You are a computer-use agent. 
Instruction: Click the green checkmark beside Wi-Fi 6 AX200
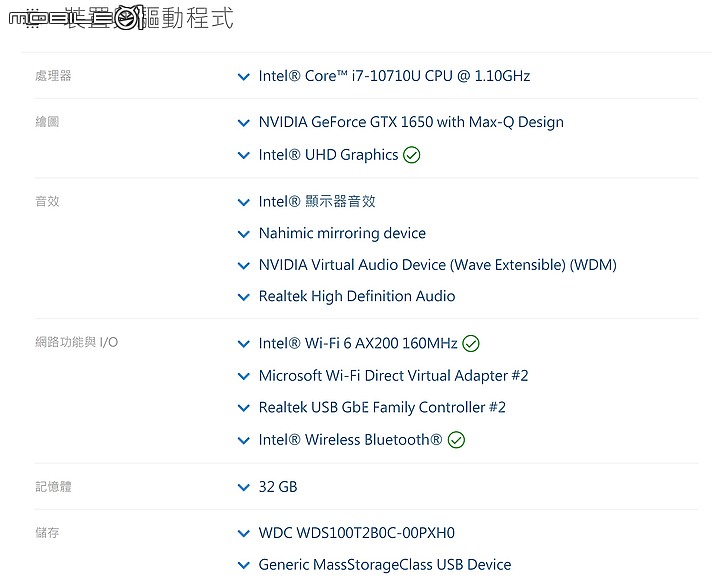(471, 343)
